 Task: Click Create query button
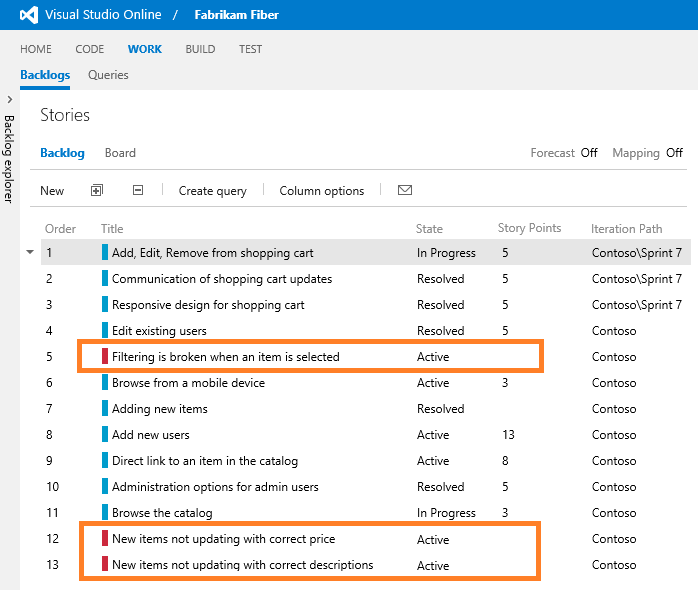(x=212, y=191)
